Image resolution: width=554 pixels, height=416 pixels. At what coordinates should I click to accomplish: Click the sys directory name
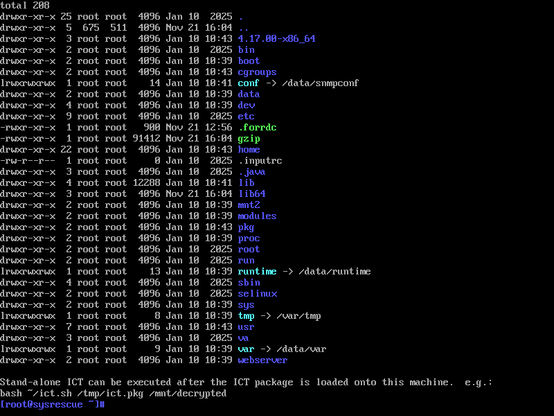[x=246, y=305]
